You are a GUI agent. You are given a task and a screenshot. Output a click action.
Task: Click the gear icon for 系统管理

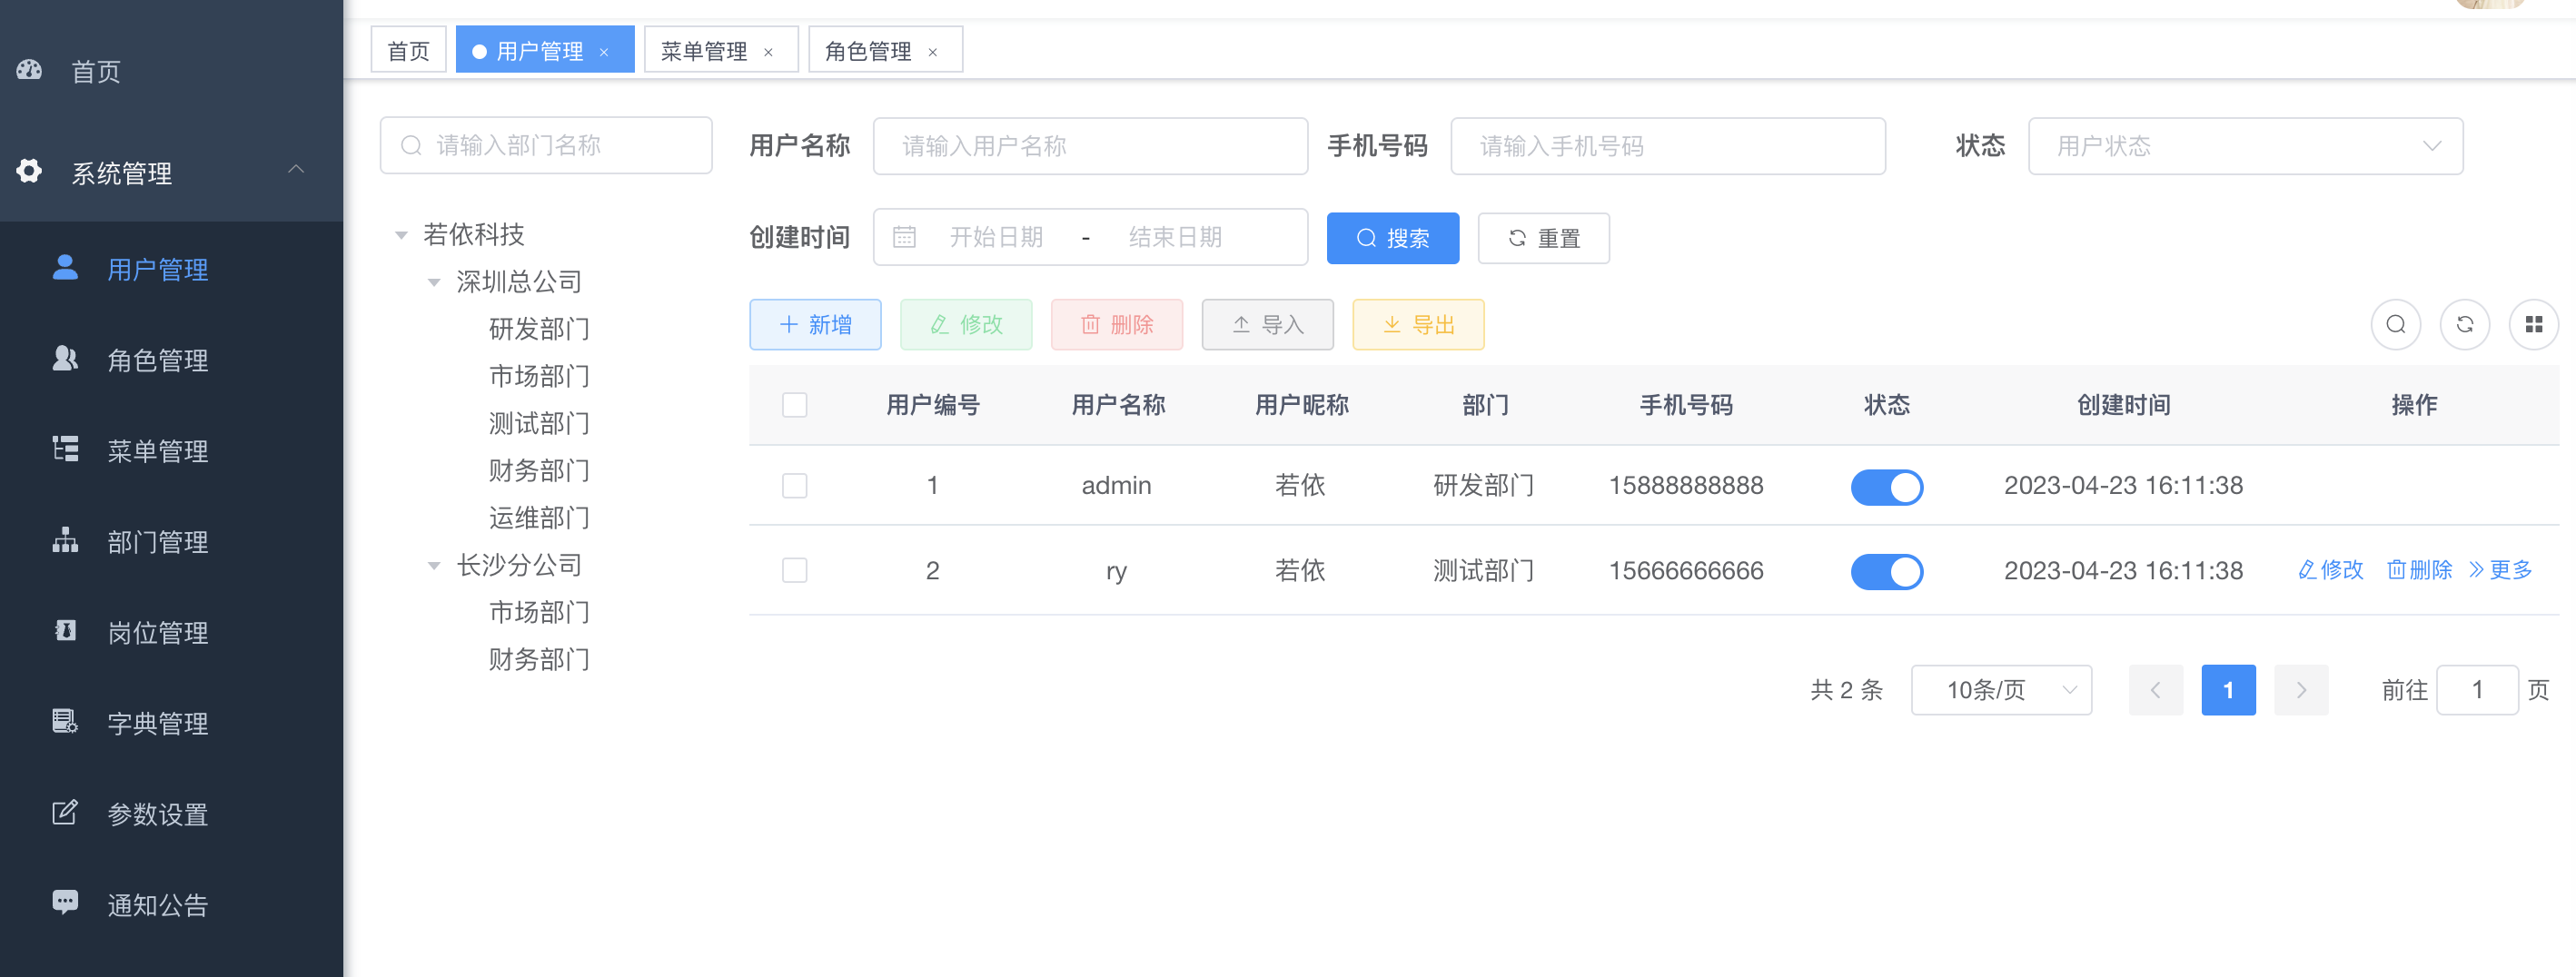(x=29, y=171)
